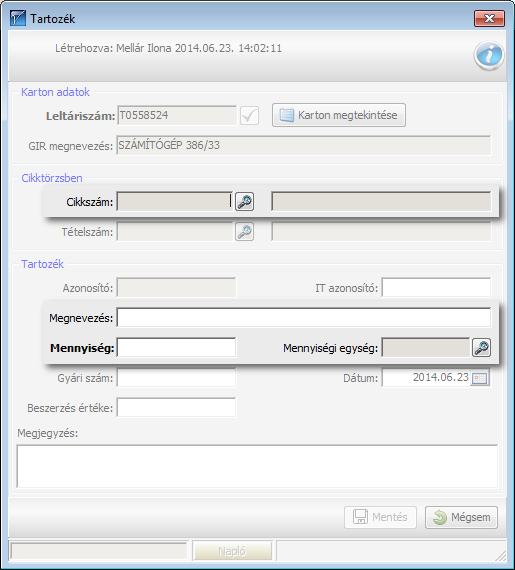Click into the Megnevezés text field
515x570 pixels.
point(304,318)
